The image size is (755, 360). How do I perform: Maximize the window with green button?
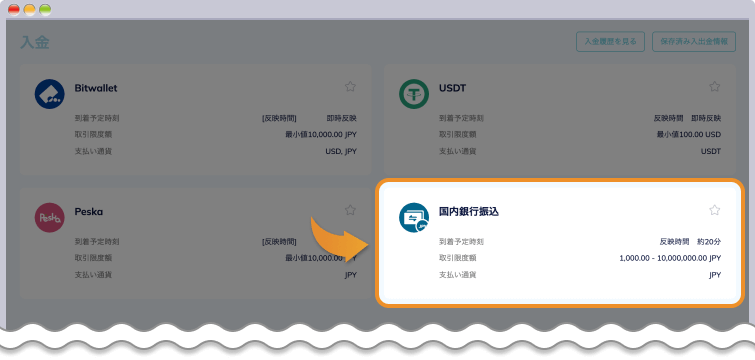click(x=45, y=10)
